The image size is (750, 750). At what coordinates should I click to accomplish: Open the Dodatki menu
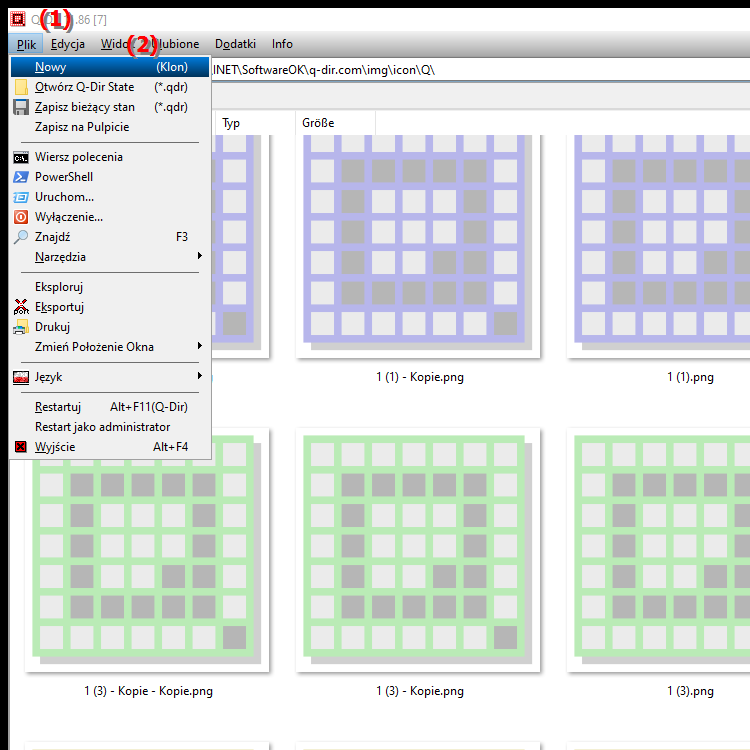click(x=235, y=44)
